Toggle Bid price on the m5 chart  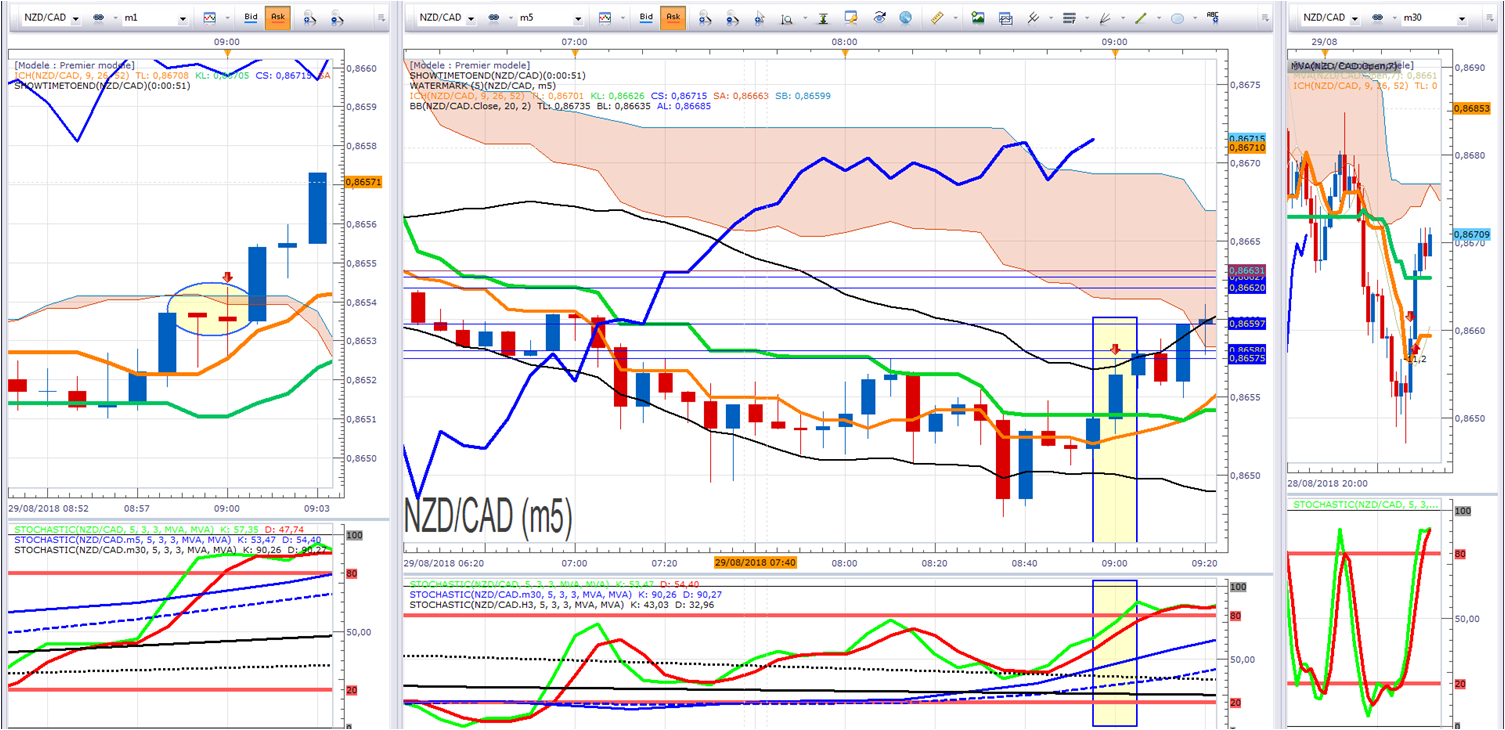[646, 17]
